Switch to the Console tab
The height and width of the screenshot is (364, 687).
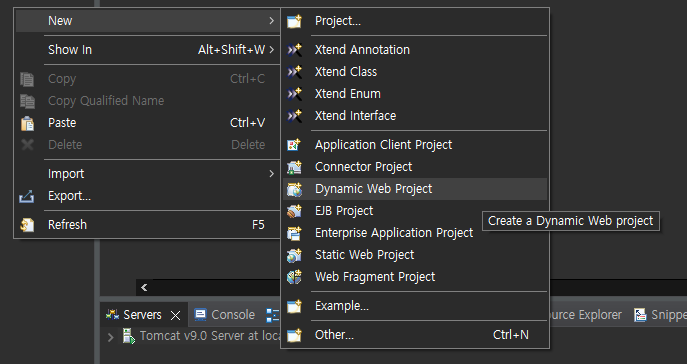[x=224, y=315]
